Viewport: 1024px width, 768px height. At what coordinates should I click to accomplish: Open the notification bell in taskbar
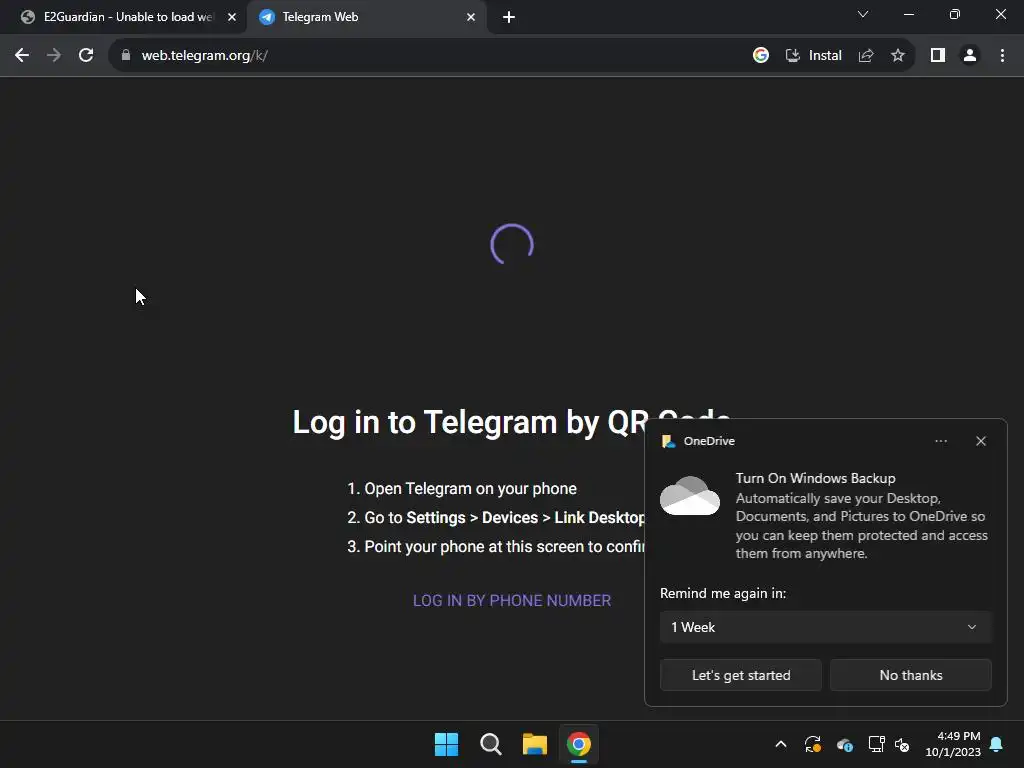[997, 744]
